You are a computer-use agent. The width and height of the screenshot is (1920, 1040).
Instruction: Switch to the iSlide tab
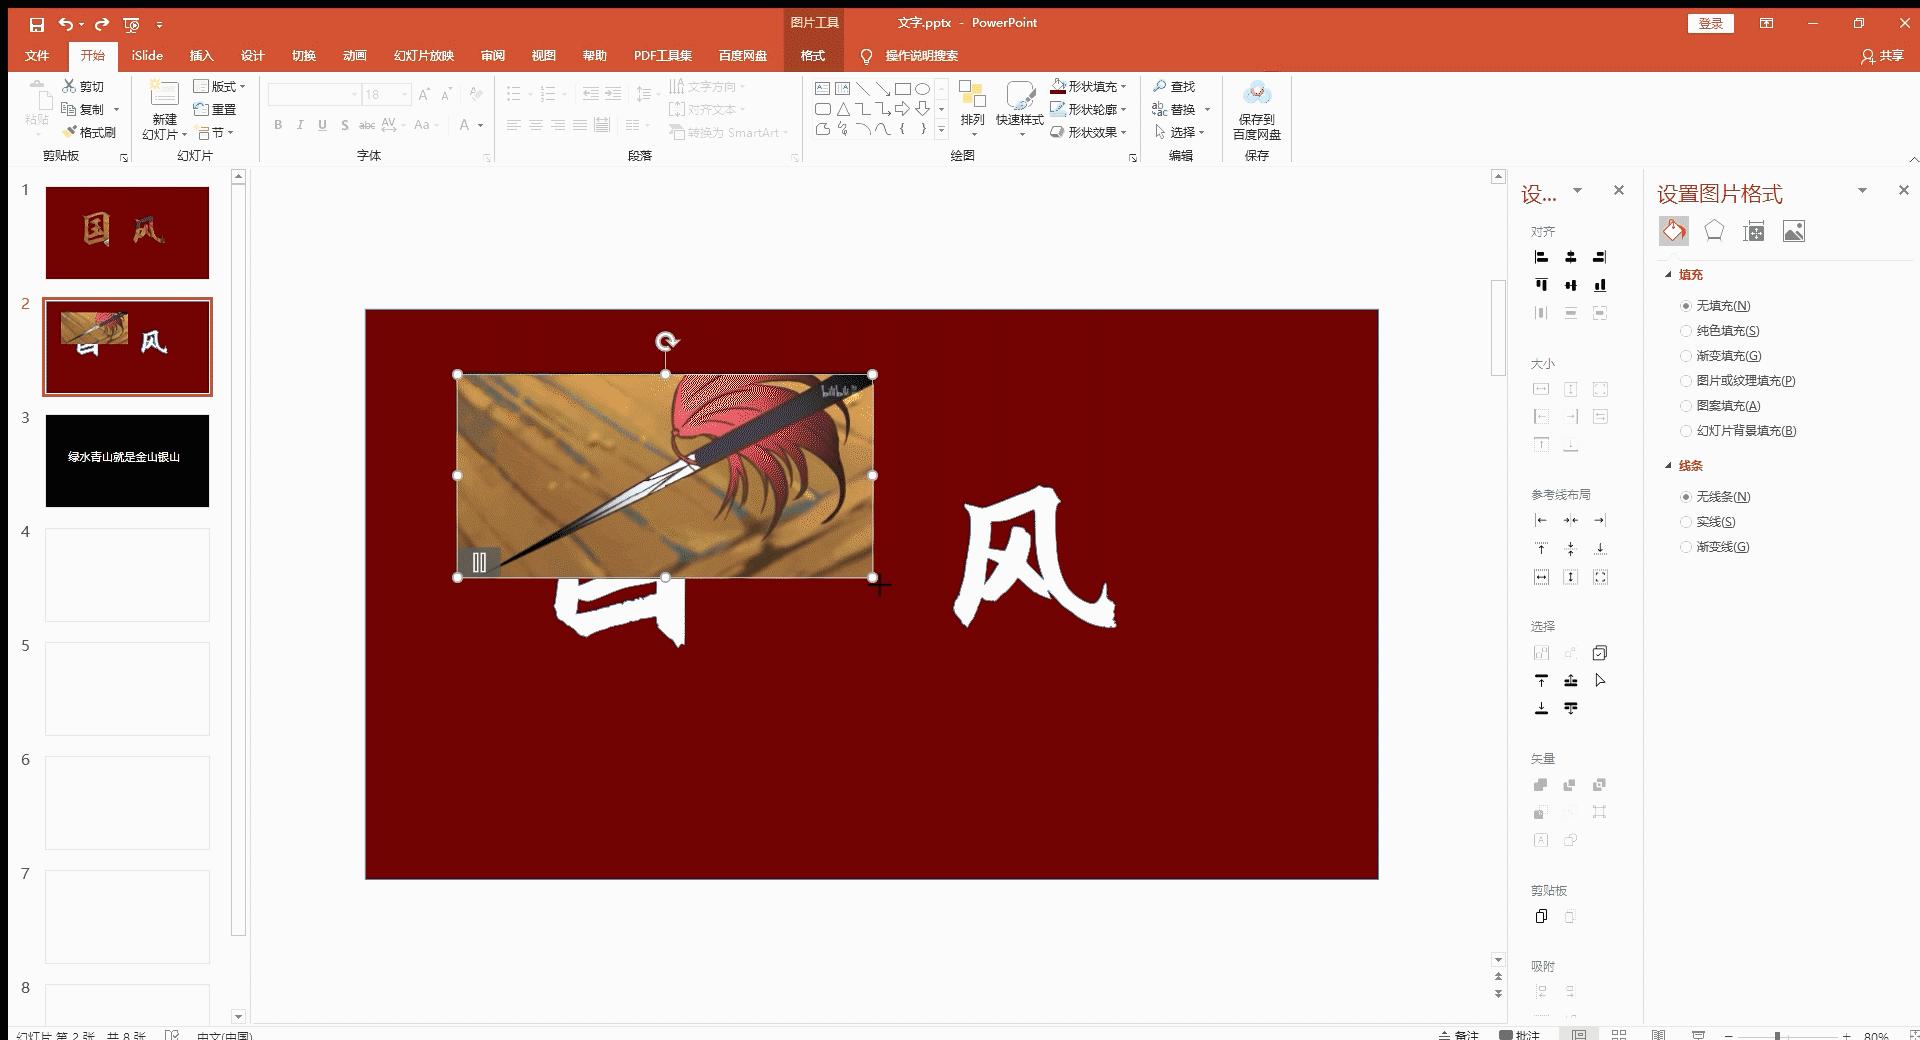tap(147, 56)
